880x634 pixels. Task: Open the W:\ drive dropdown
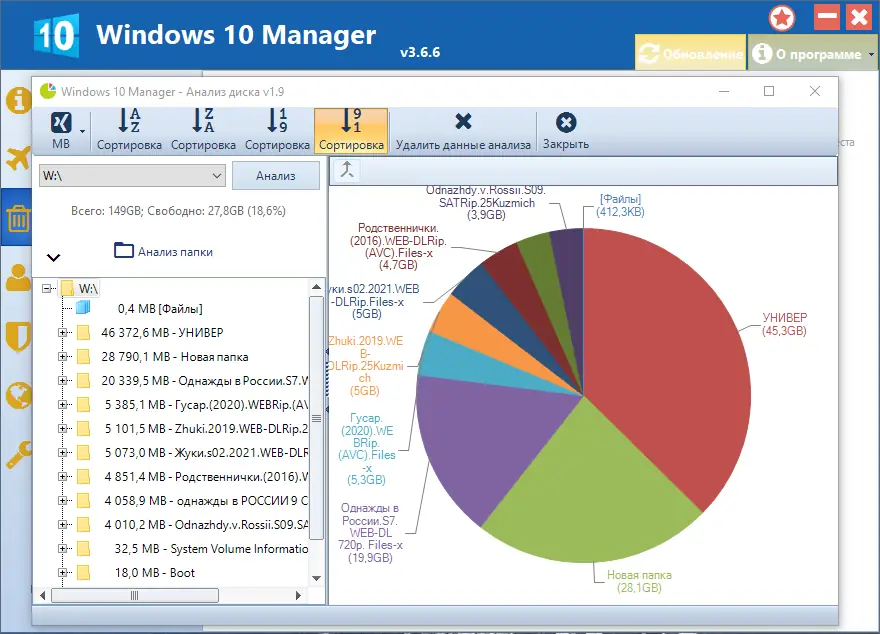pos(132,176)
